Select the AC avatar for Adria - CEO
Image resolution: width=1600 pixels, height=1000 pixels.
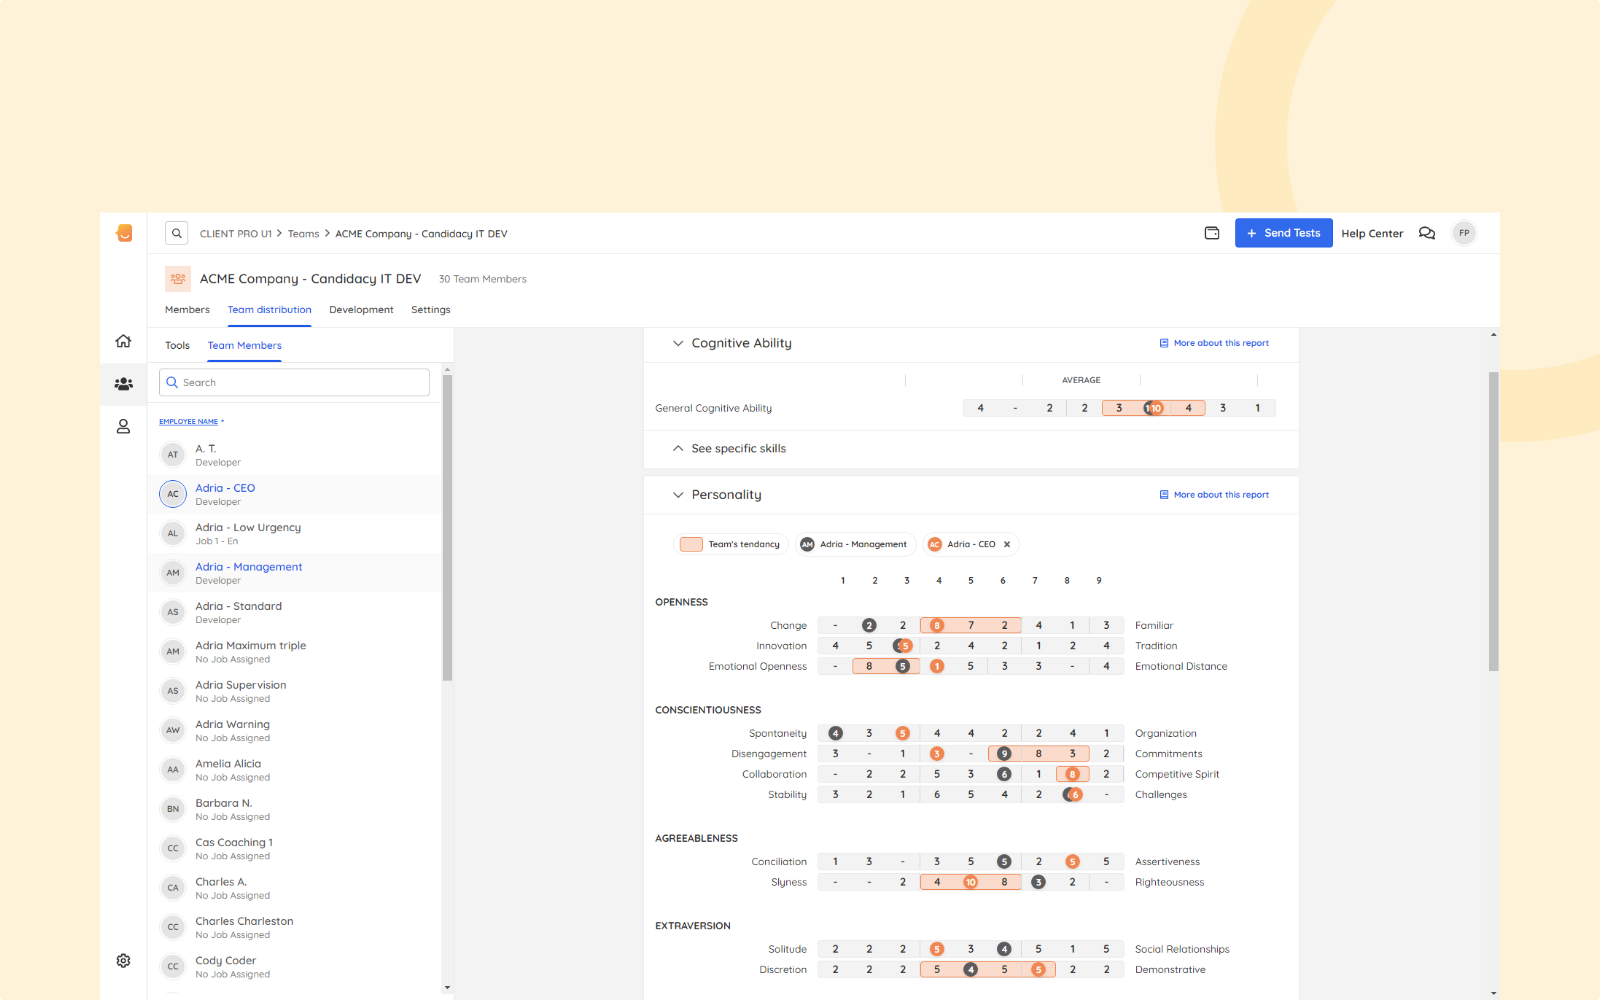[x=173, y=494]
